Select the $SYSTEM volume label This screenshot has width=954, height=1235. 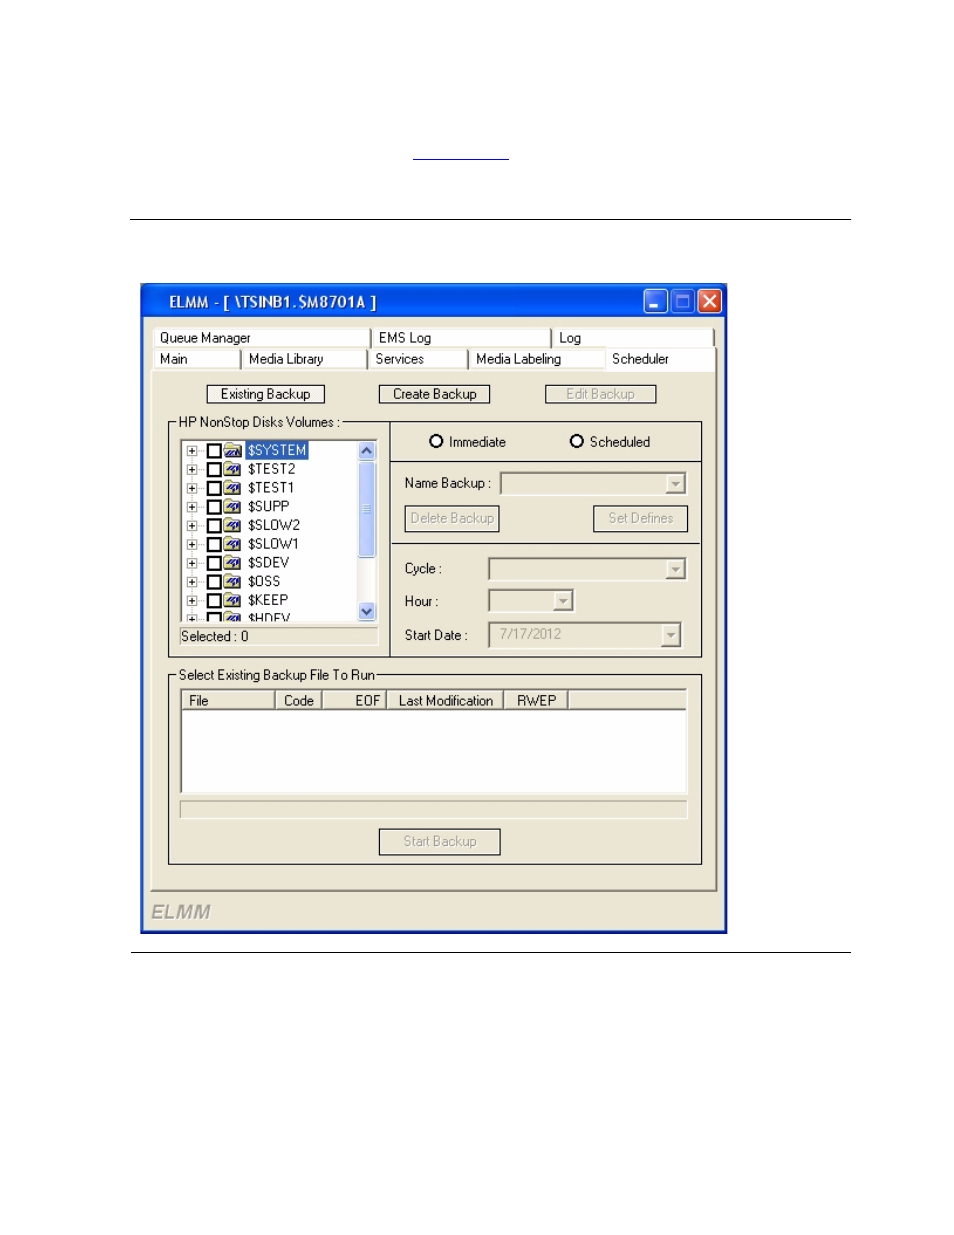(x=277, y=451)
